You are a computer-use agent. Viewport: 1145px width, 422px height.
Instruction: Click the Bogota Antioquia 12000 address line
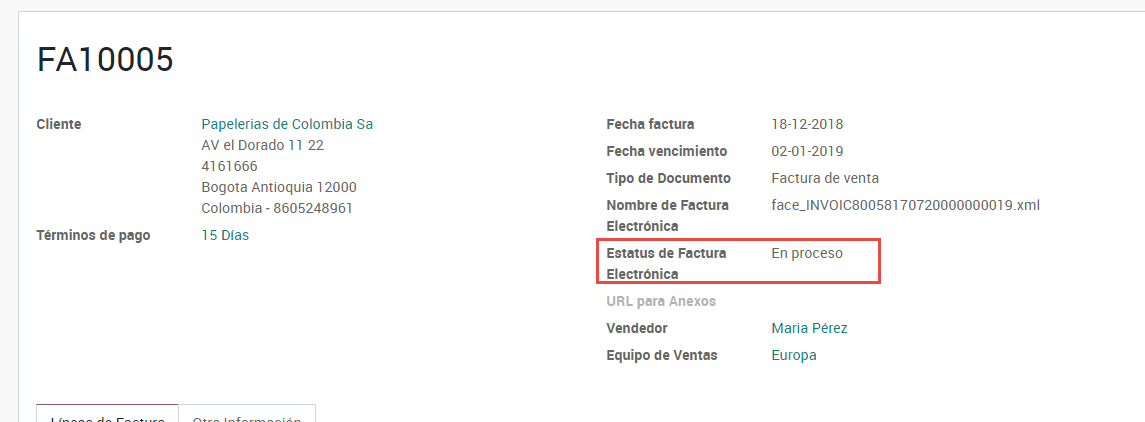pyautogui.click(x=279, y=188)
